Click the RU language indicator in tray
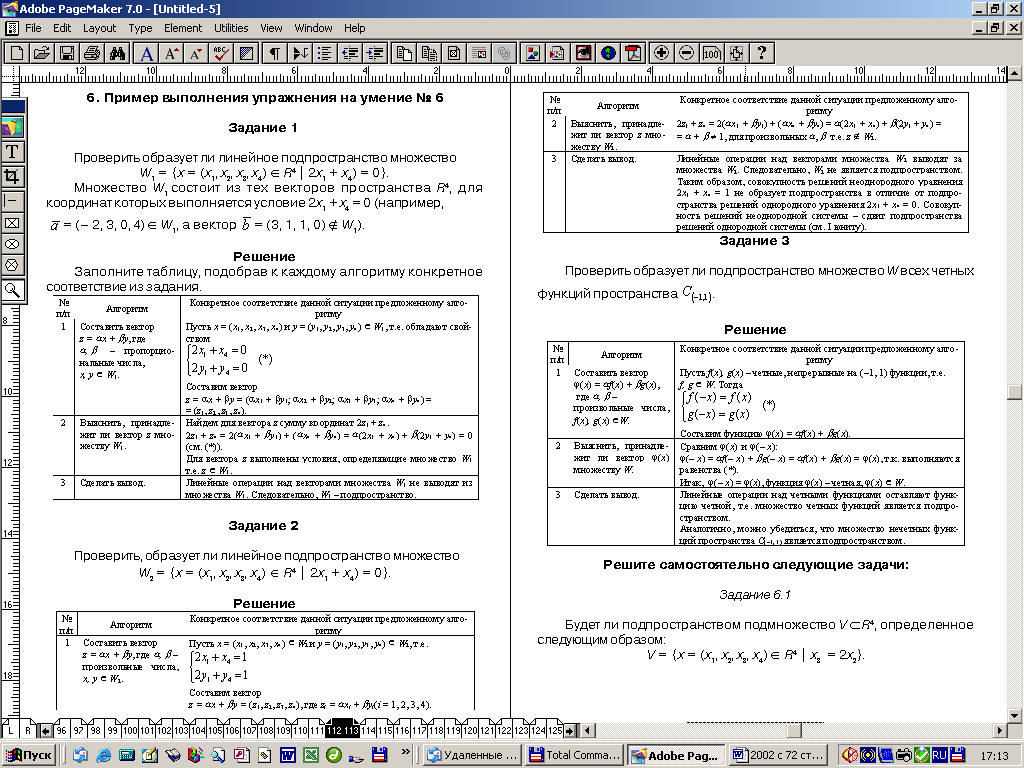The image size is (1024, 768). 939,755
